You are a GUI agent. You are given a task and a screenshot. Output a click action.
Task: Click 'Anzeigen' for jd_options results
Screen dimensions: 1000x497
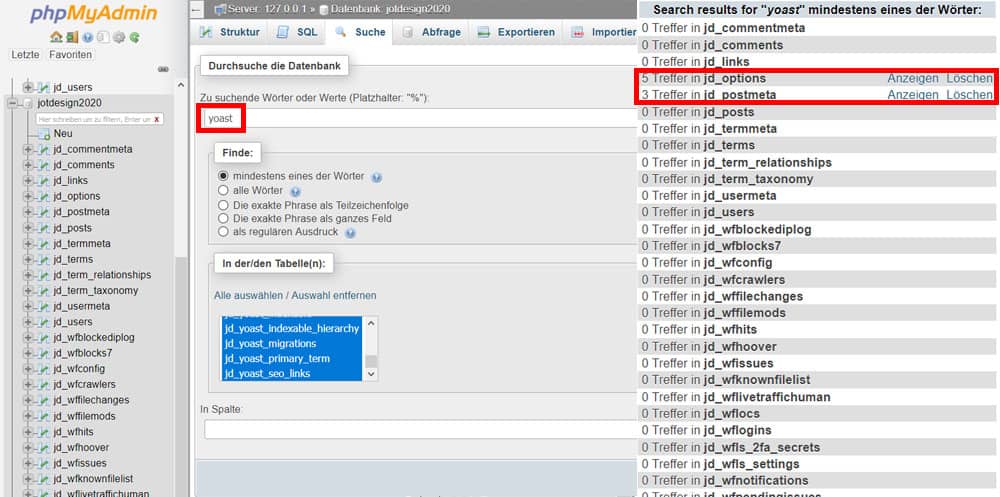click(913, 78)
